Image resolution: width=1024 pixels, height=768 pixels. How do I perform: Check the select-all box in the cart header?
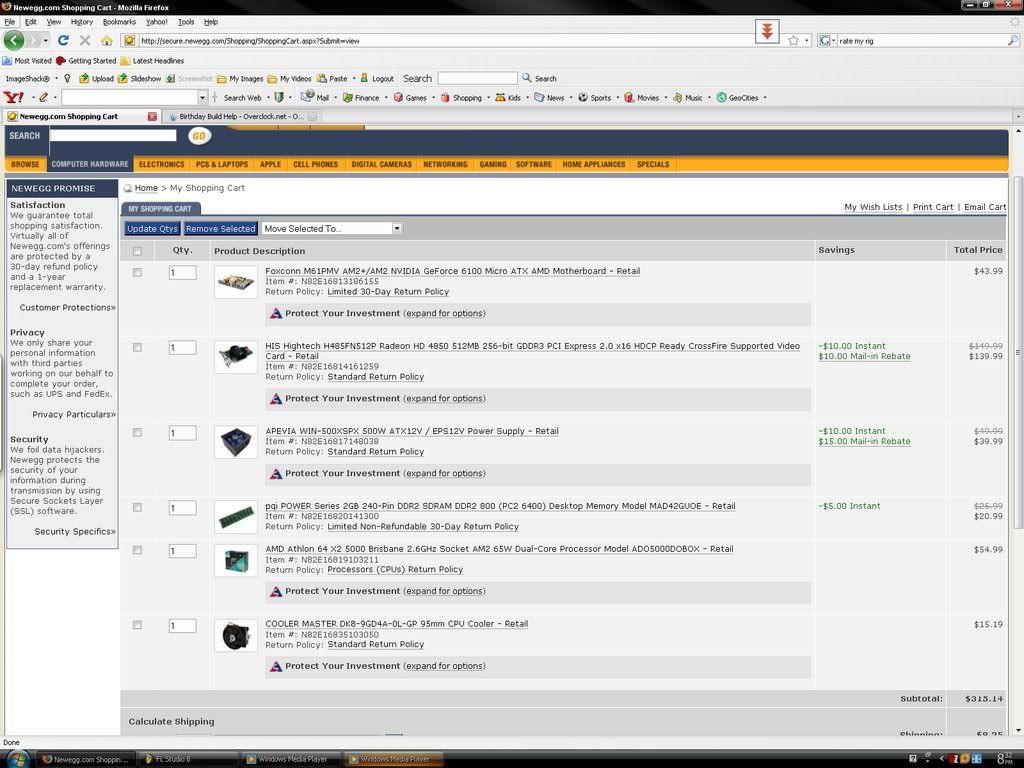click(x=137, y=251)
